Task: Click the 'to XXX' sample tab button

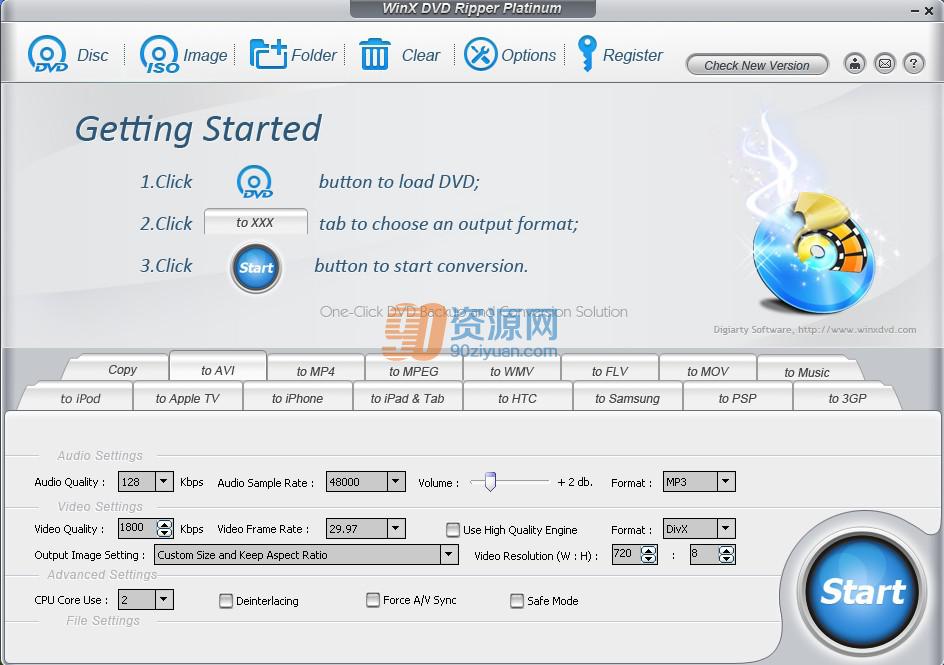Action: coord(256,222)
